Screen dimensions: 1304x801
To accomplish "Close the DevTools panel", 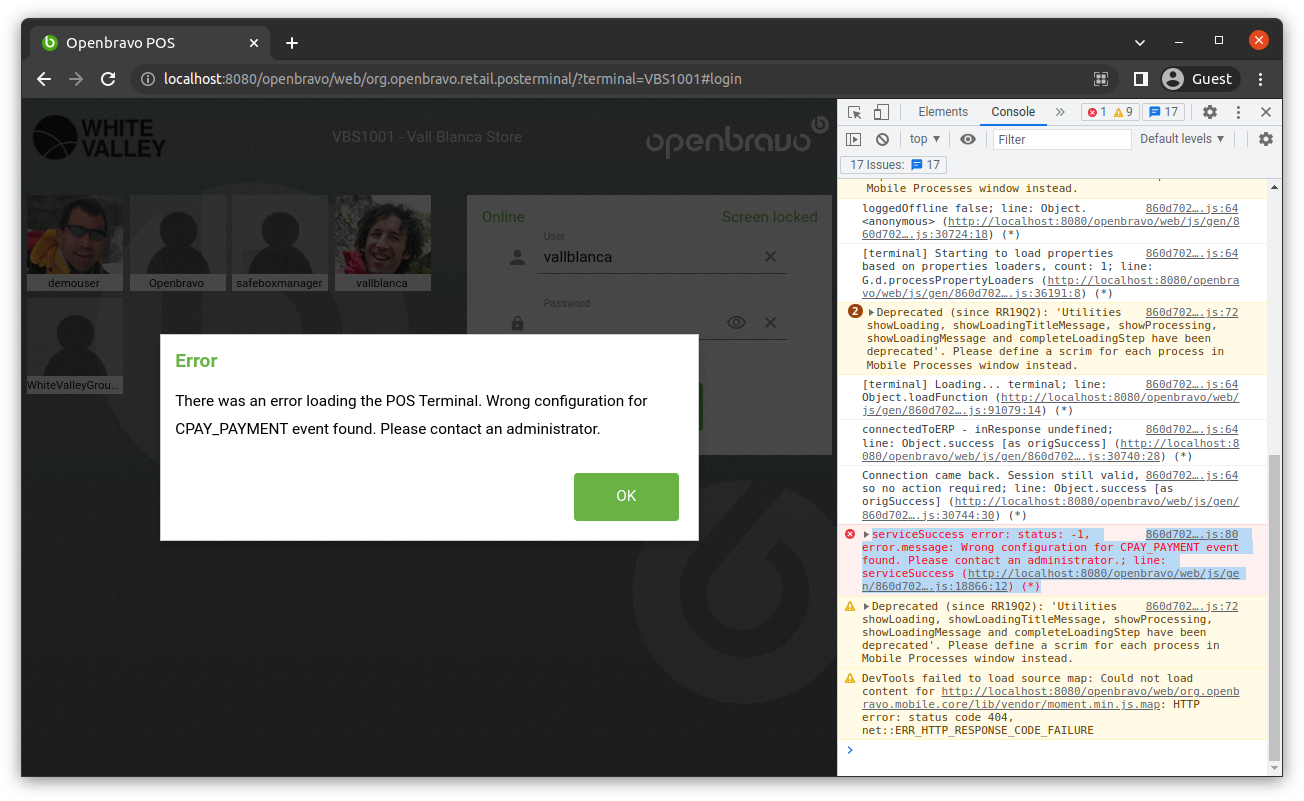I will click(x=1266, y=112).
